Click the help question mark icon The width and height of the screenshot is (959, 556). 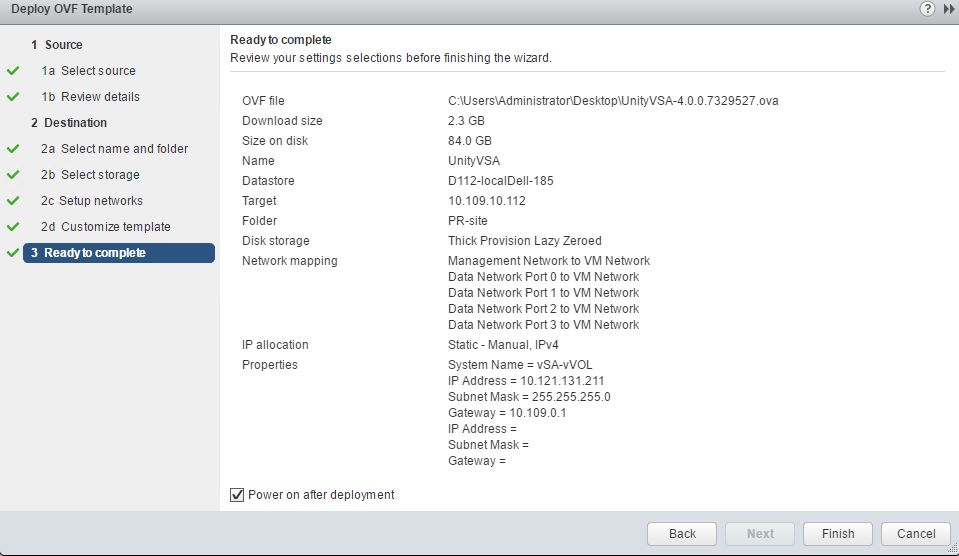[x=927, y=9]
